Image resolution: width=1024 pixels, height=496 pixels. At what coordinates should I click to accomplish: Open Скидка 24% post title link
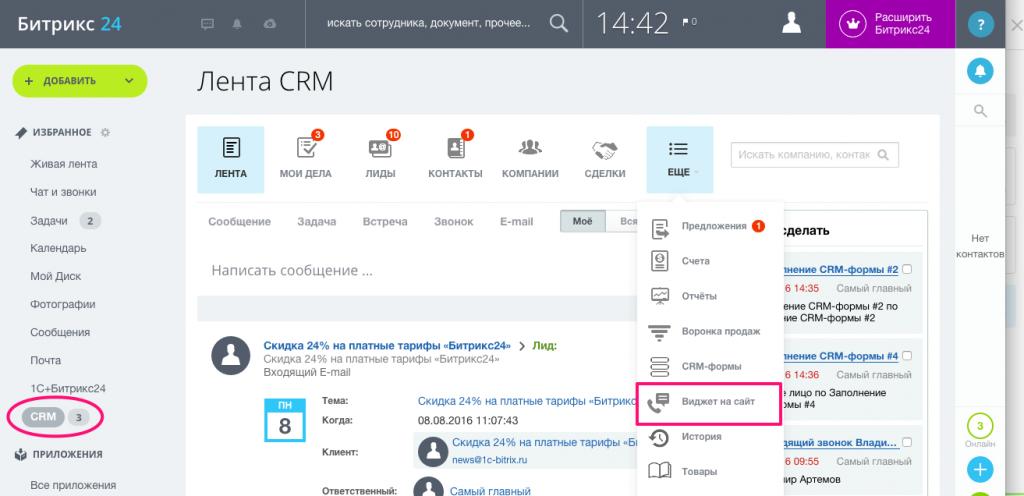tap(387, 346)
